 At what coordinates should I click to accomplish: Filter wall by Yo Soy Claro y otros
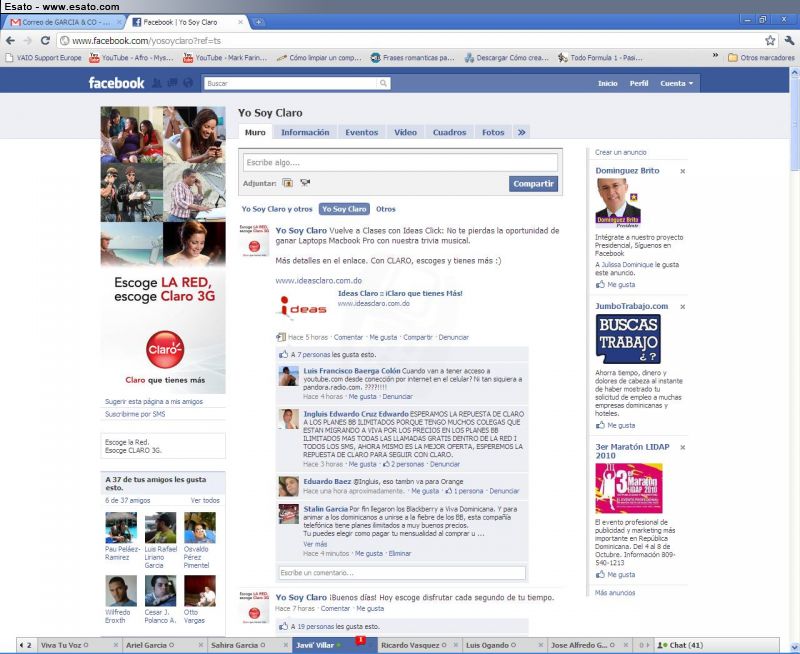pos(277,209)
